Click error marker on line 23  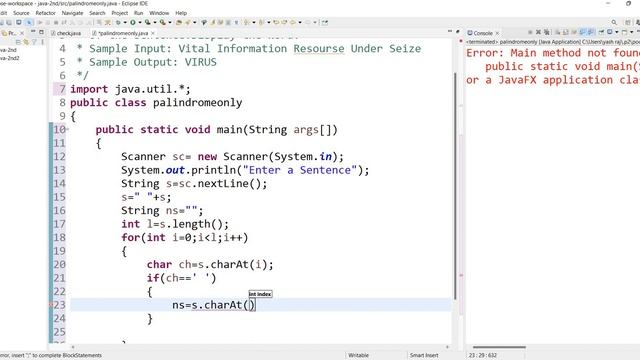pyautogui.click(x=51, y=305)
